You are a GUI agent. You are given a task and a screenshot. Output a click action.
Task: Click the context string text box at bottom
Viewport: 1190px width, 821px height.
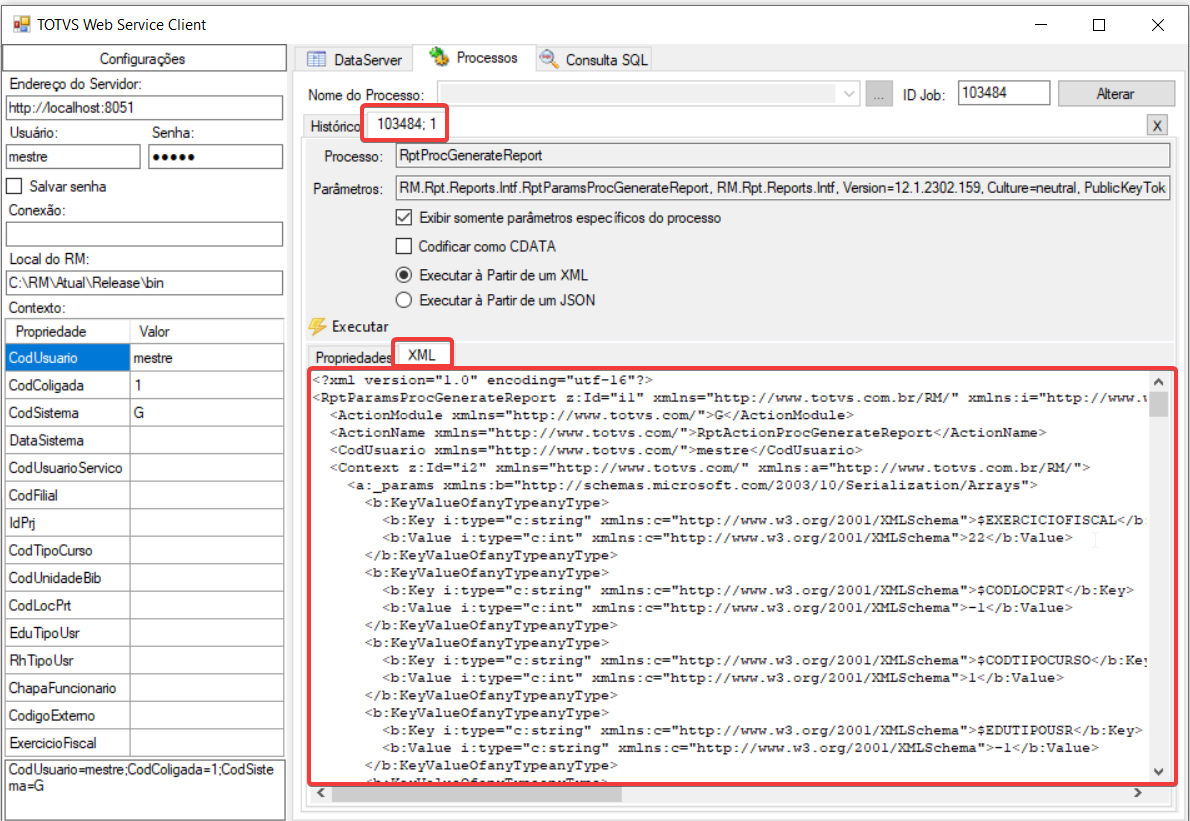tap(144, 789)
